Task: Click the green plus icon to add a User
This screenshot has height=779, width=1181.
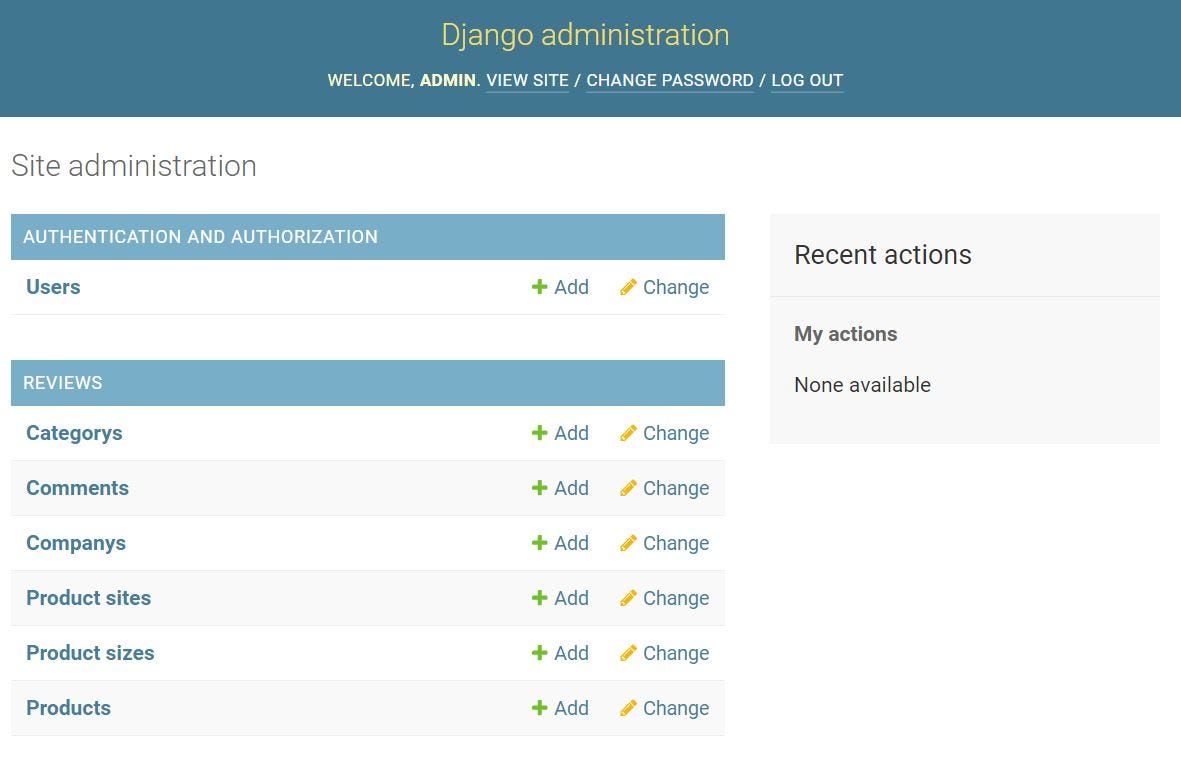Action: coord(538,287)
